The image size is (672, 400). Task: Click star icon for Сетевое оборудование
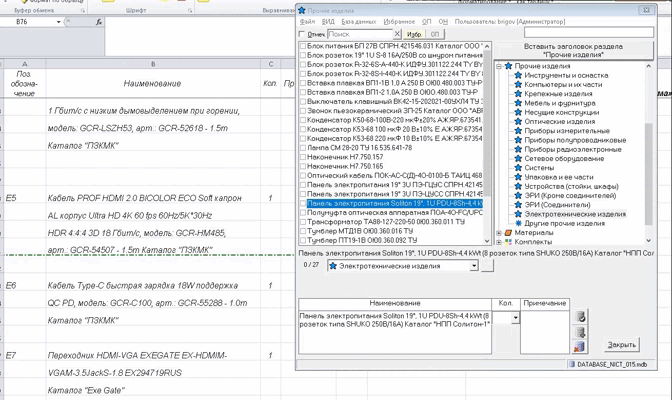(520, 158)
